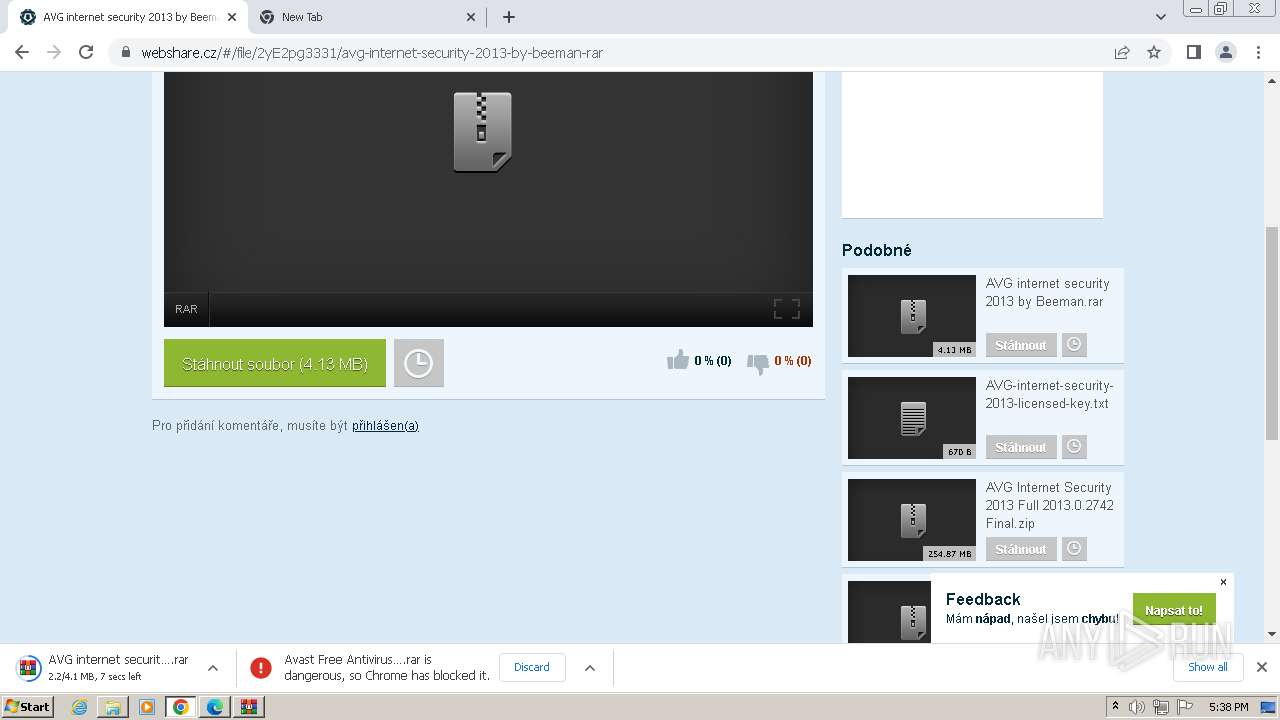Click the clock icon for Beeman.rar similar file
Viewport: 1280px width, 720px height.
tap(1074, 345)
